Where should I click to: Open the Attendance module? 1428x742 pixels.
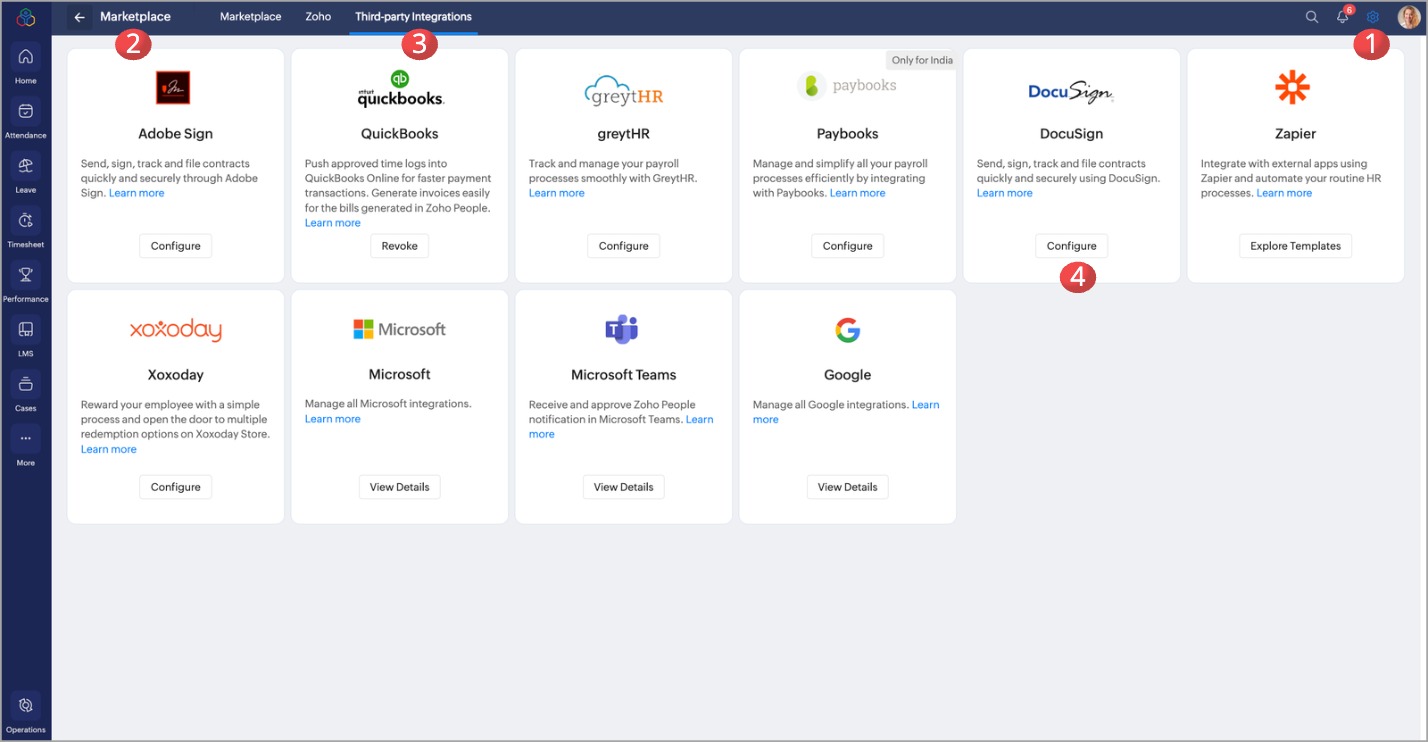pos(26,118)
